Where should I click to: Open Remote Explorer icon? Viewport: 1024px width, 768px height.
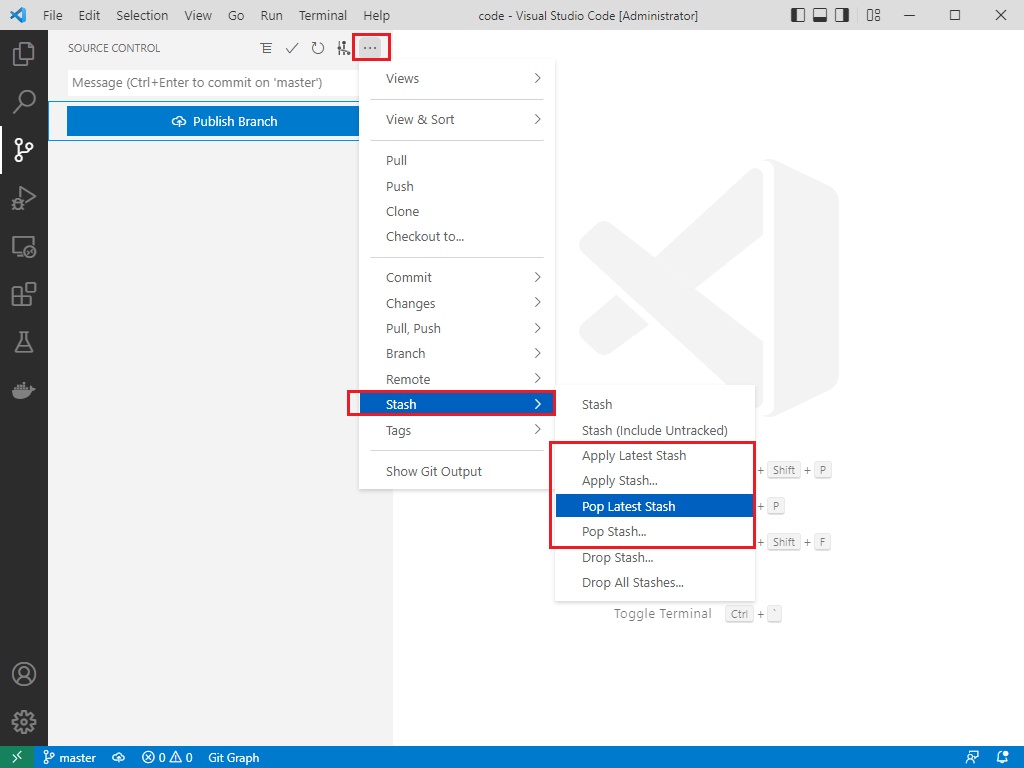pyautogui.click(x=24, y=246)
